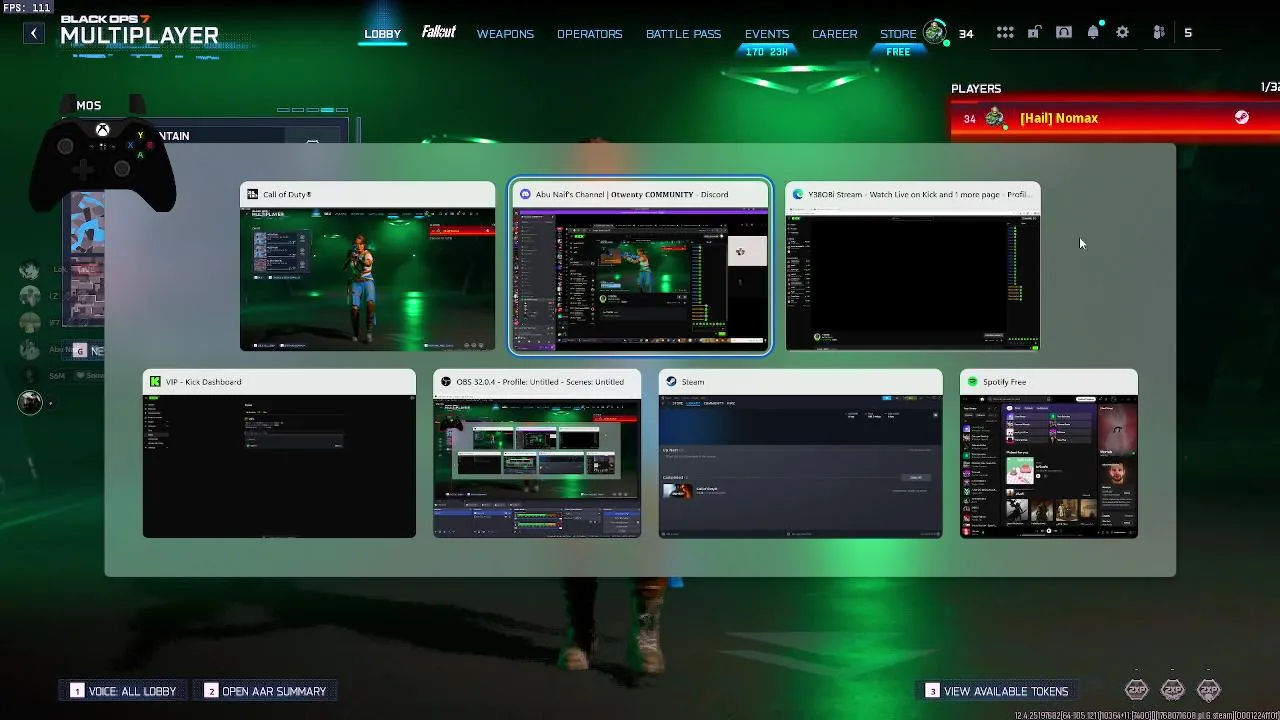Click the icon between padlock and bell
1280x720 pixels.
click(1064, 33)
